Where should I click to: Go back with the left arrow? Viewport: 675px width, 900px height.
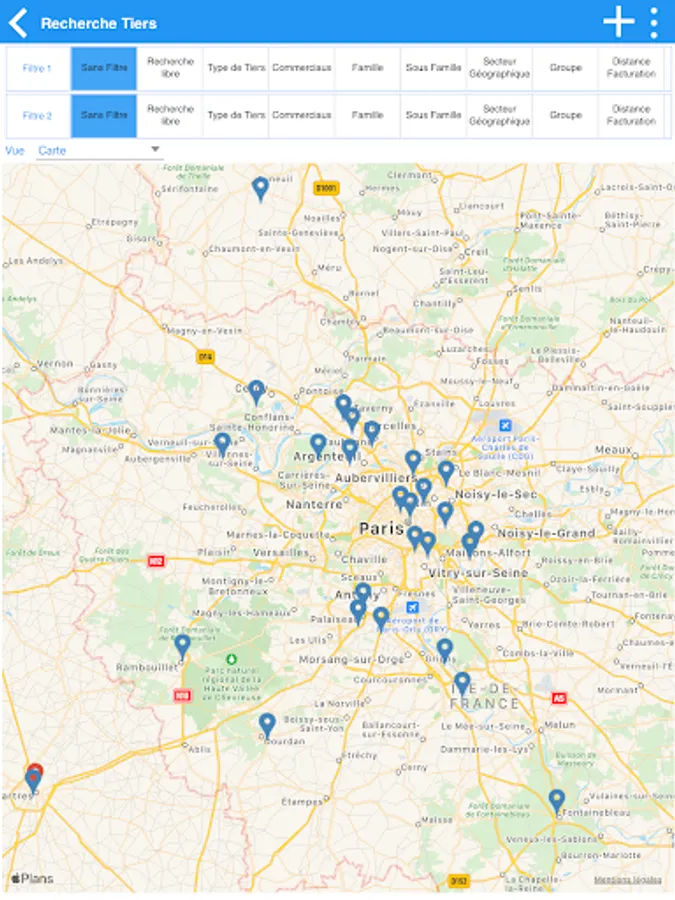(18, 23)
